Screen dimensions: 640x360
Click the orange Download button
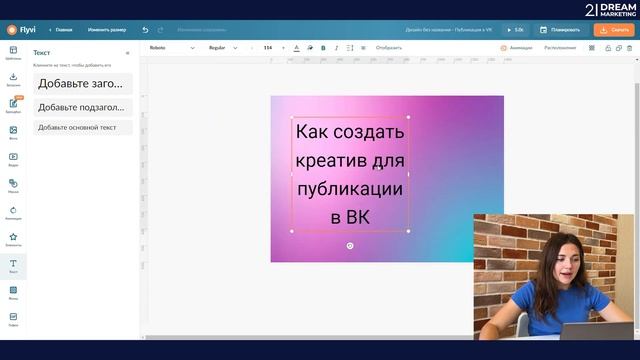pyautogui.click(x=614, y=30)
